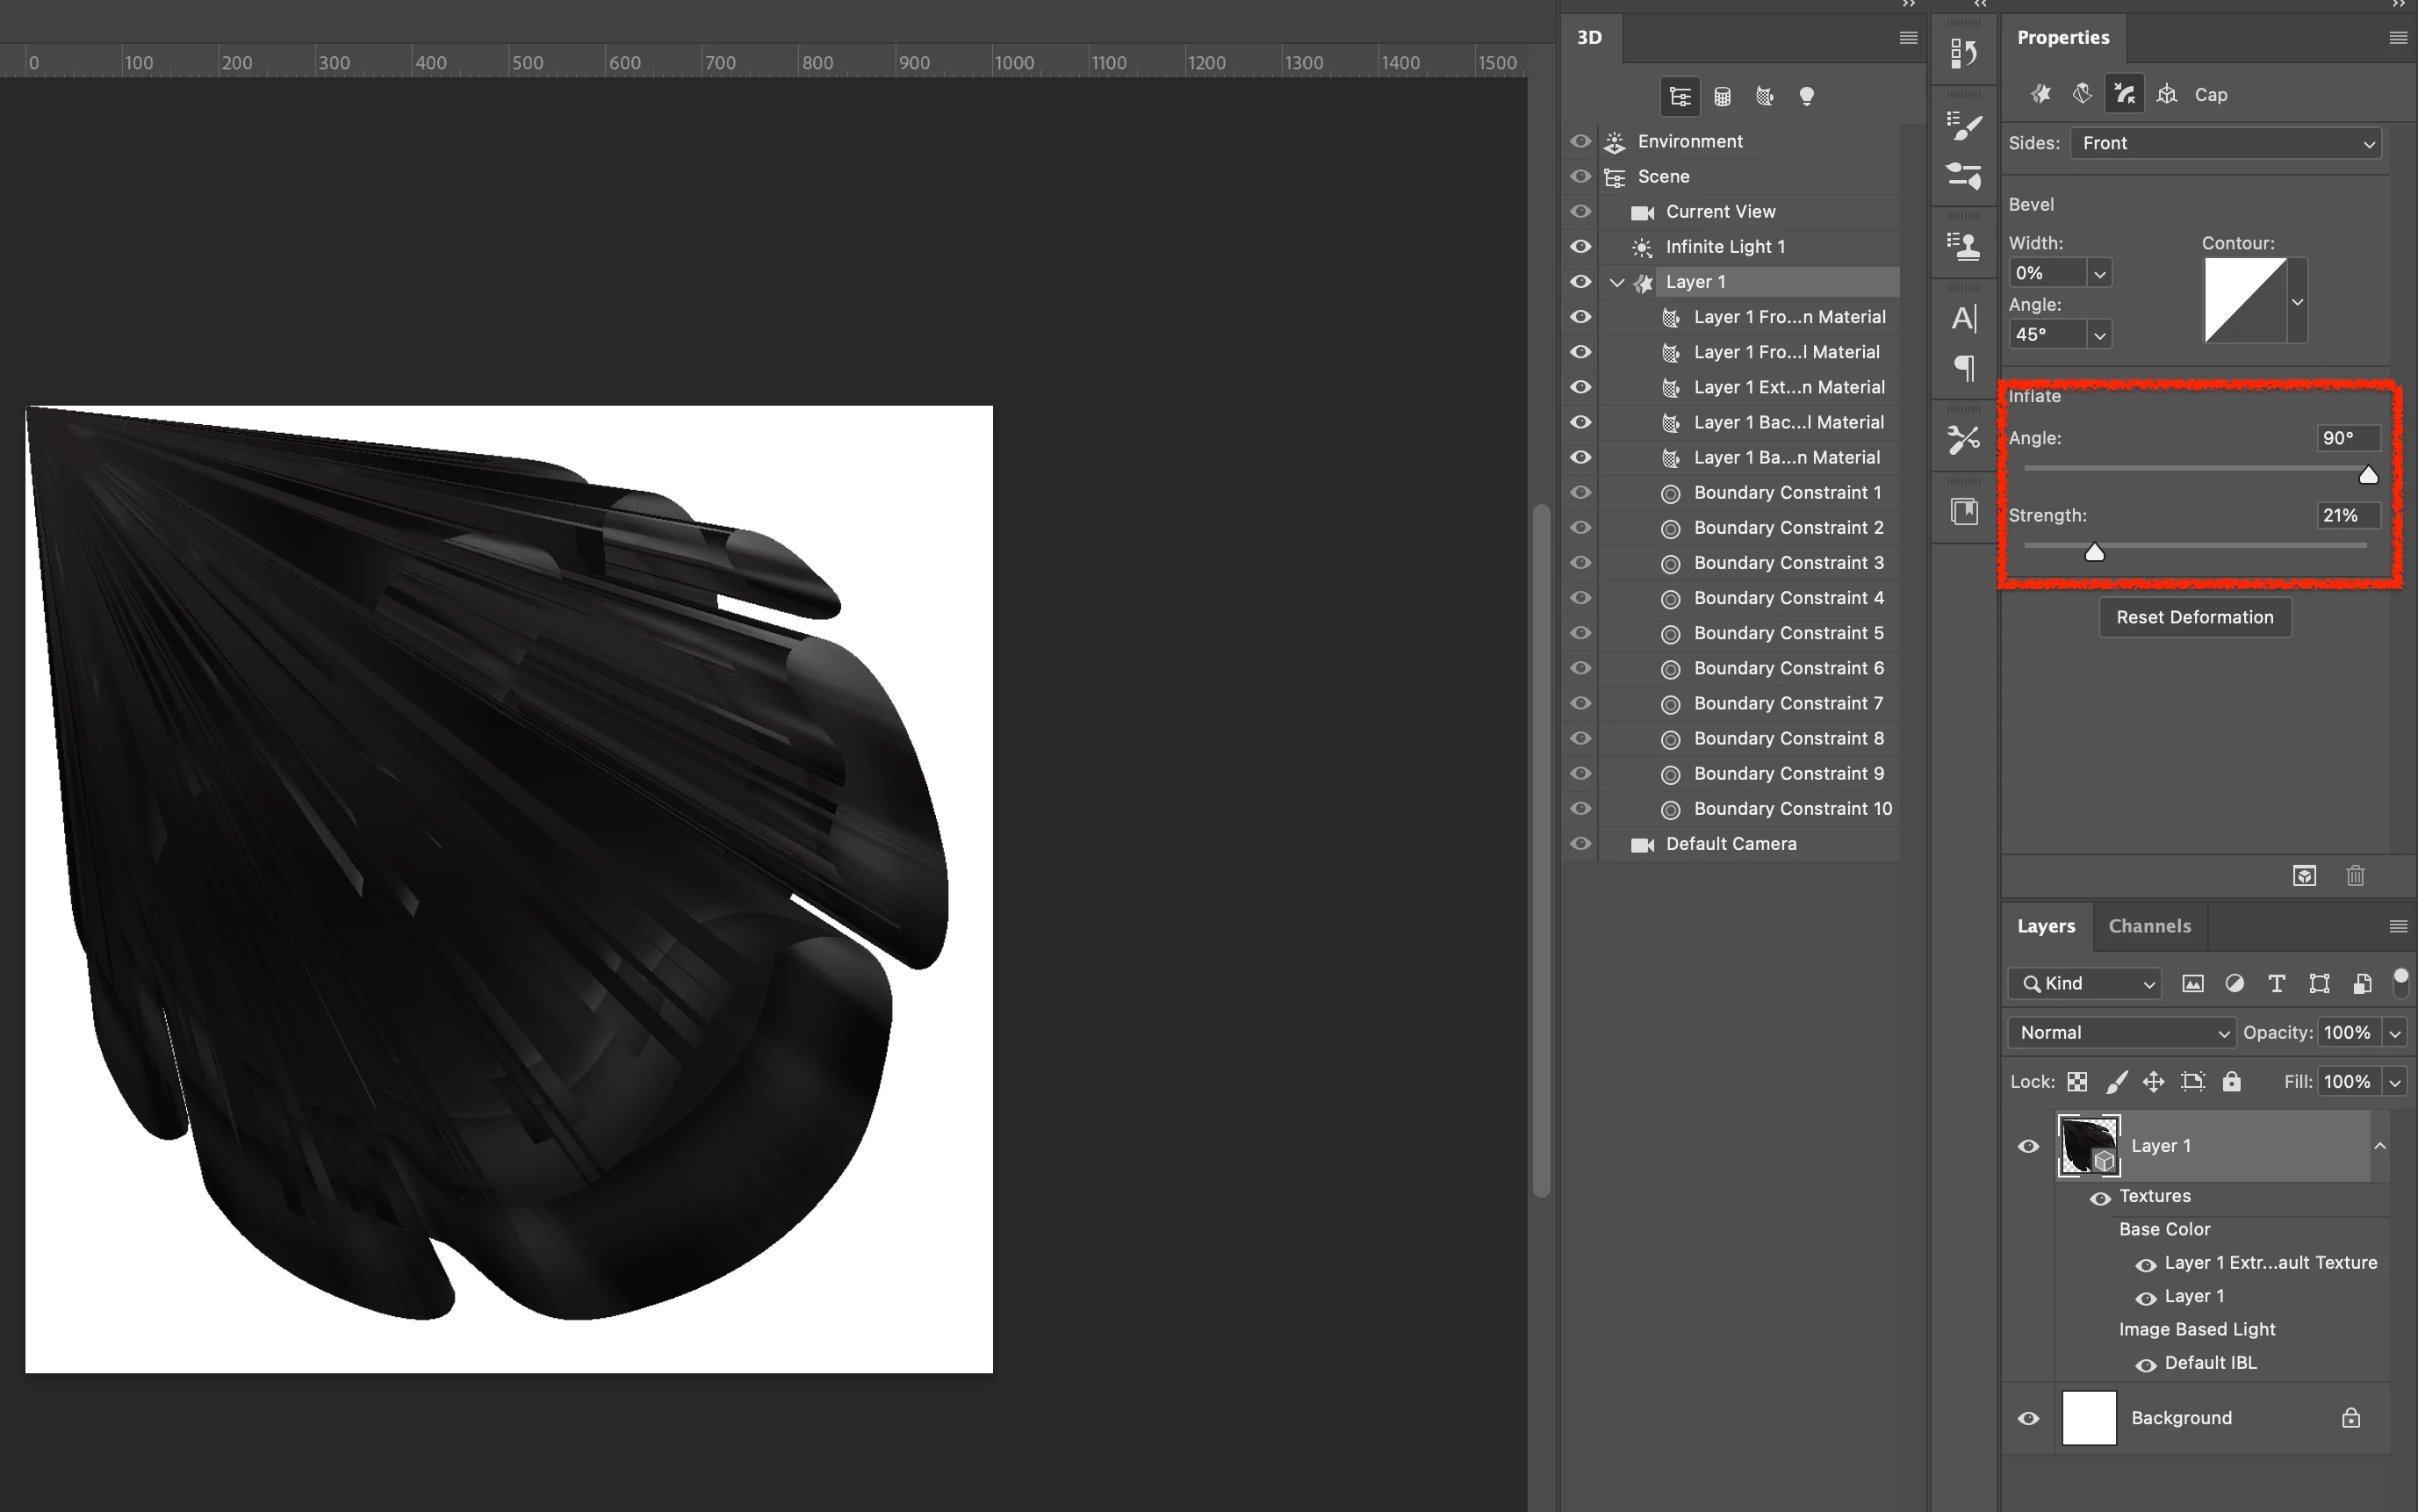This screenshot has height=1512, width=2418.
Task: Click the Reset Deformation button
Action: coord(2194,617)
